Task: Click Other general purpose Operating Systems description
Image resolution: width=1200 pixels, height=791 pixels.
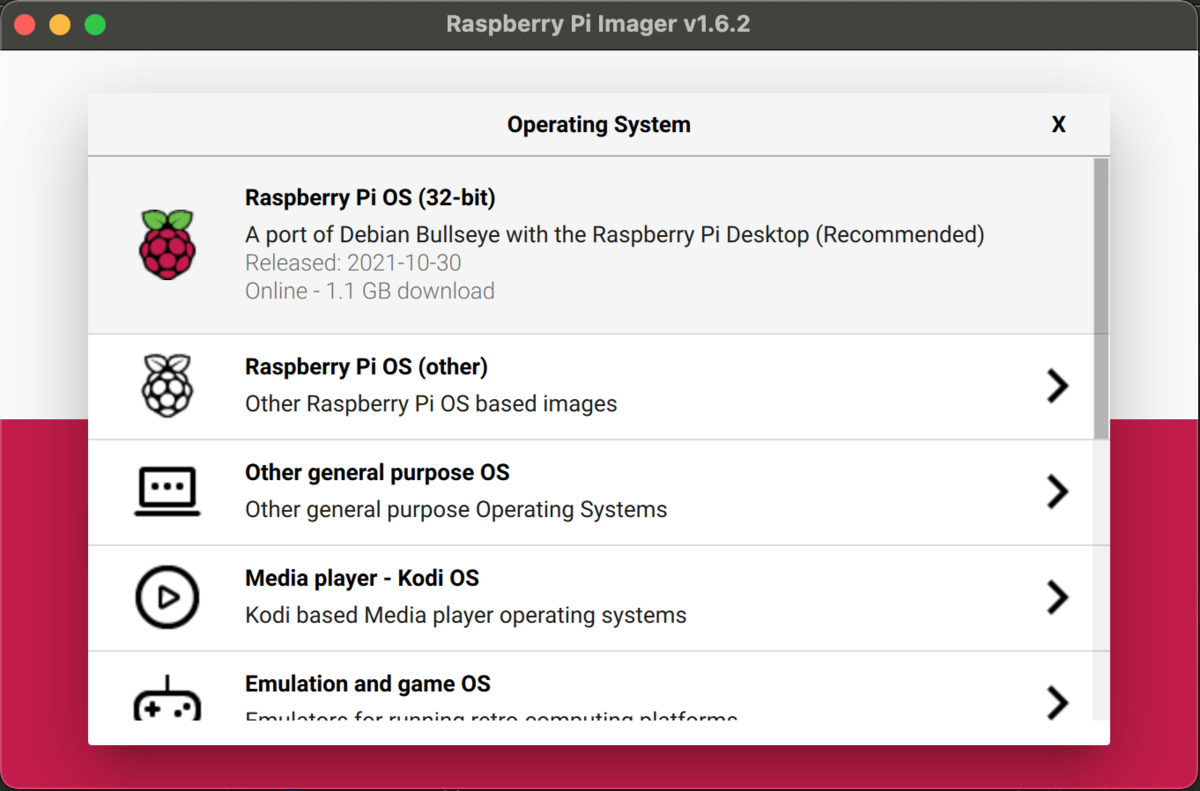Action: tap(456, 510)
